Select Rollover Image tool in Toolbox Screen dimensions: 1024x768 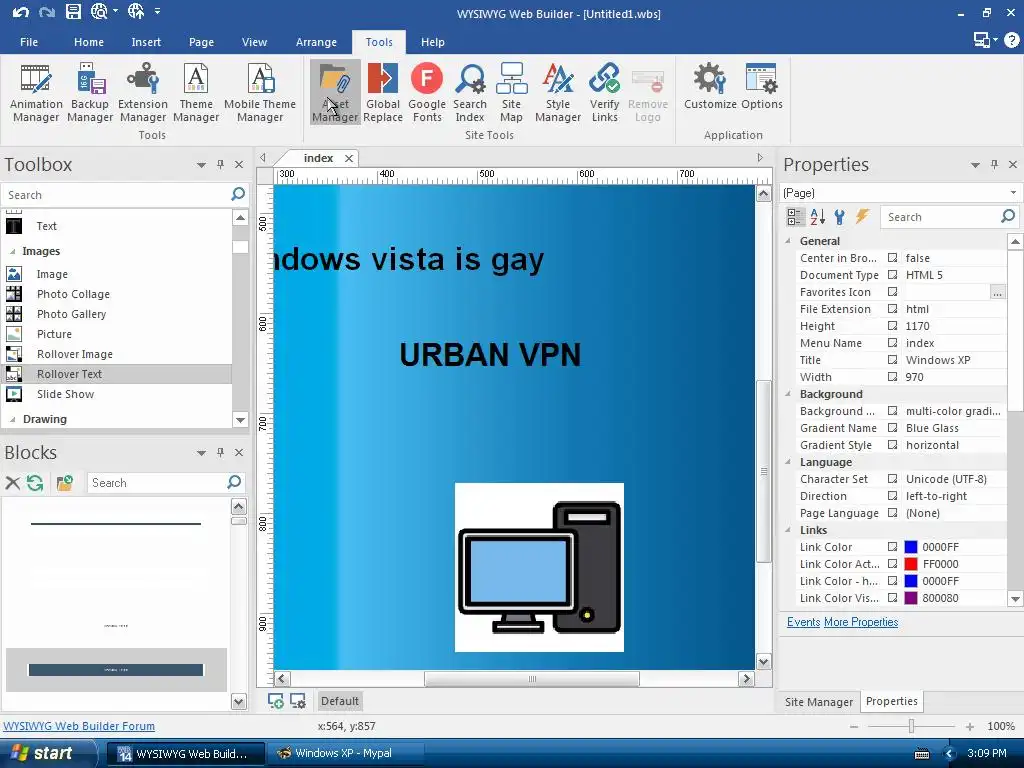click(74, 354)
